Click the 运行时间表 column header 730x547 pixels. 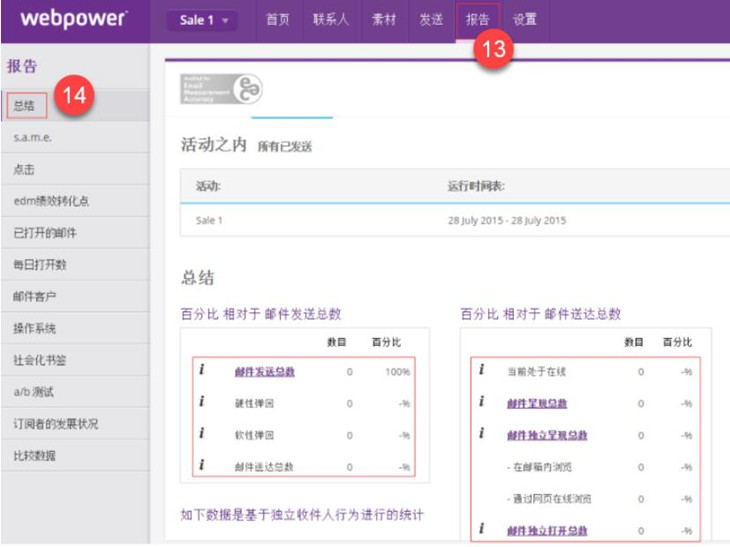[x=476, y=186]
